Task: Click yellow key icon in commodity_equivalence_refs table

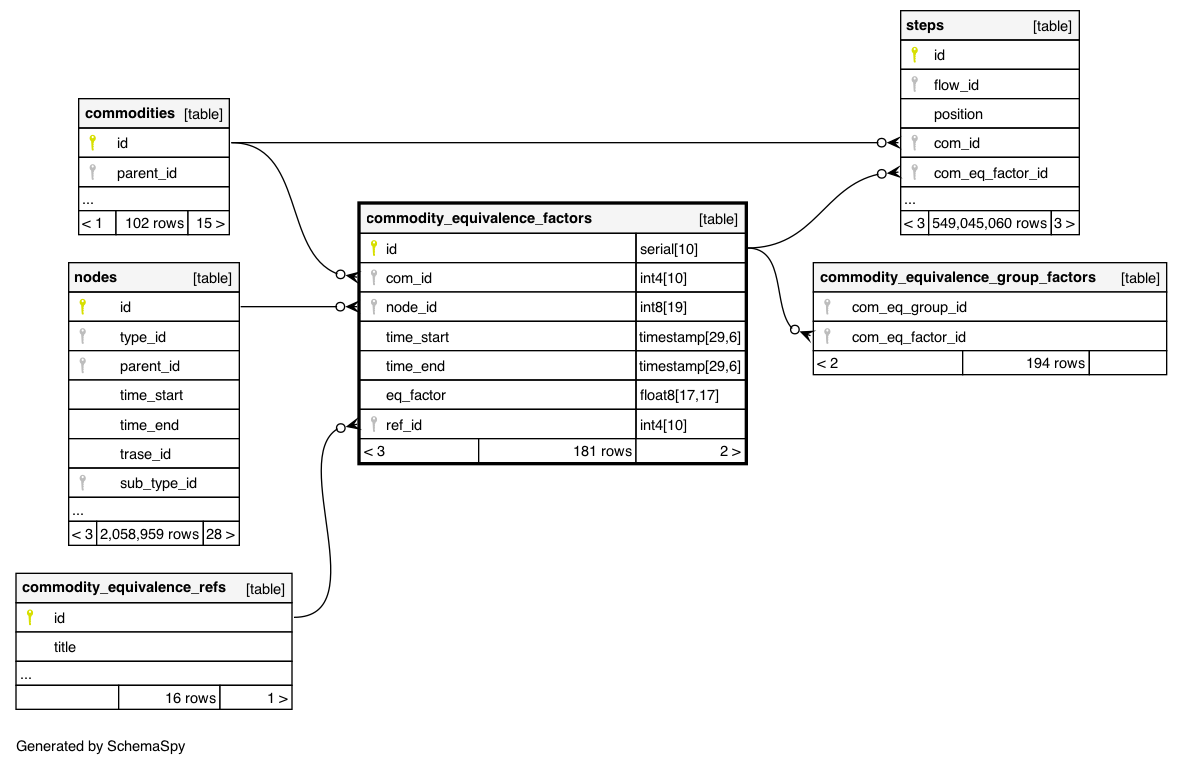Action: pos(30,617)
